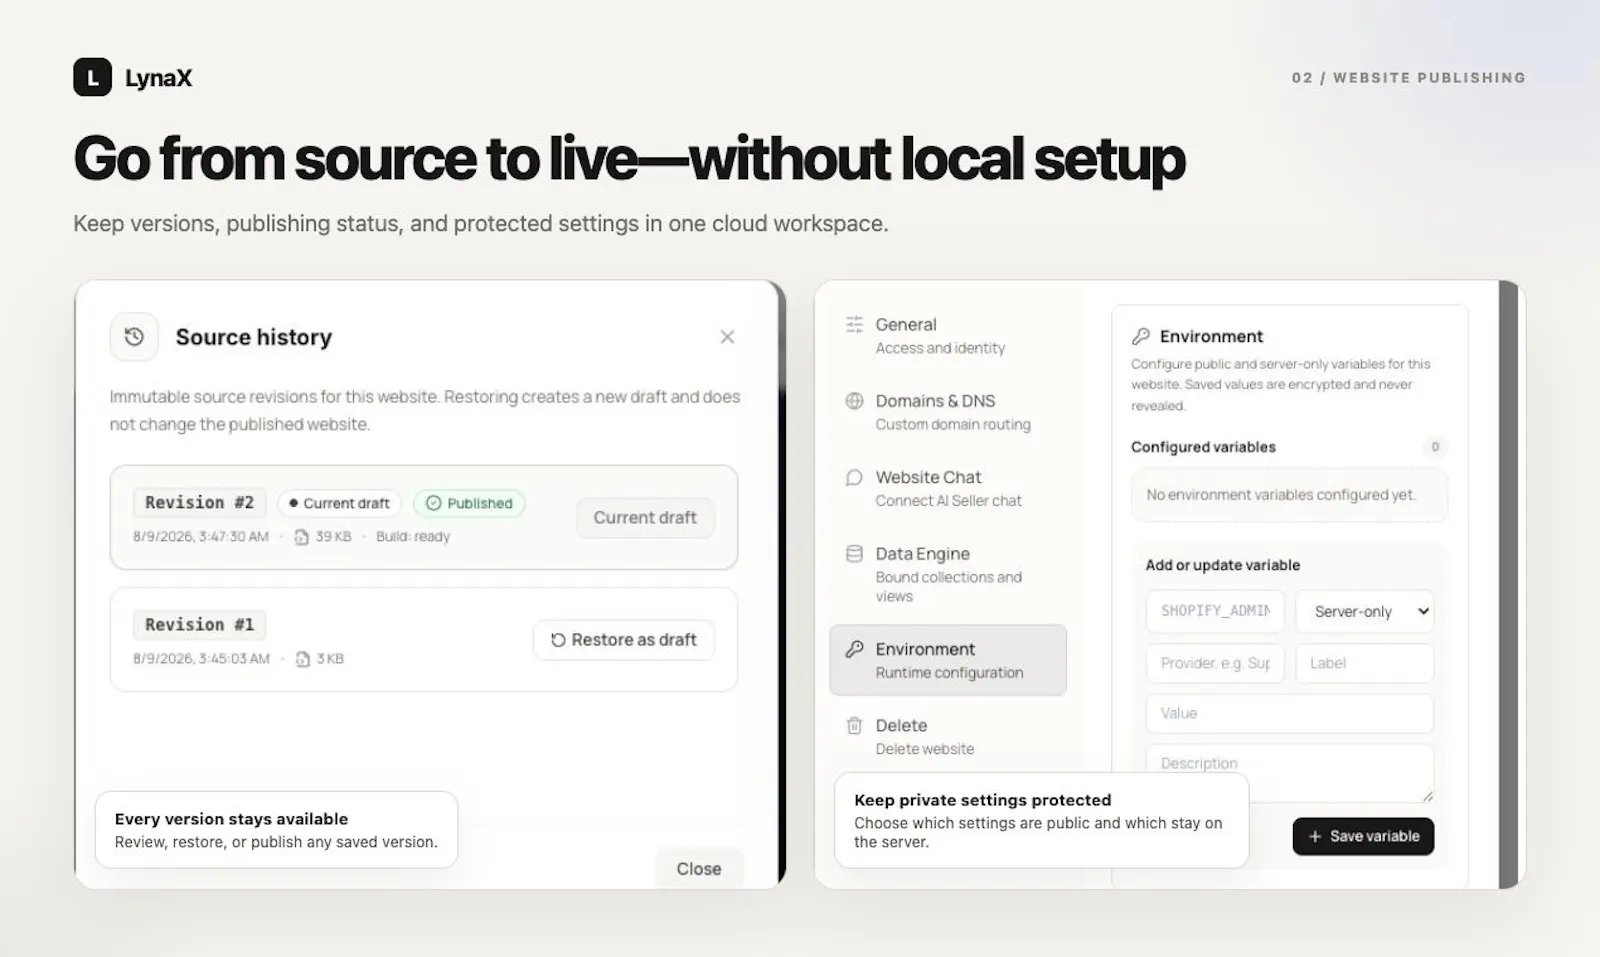Open the Data Engine section
This screenshot has width=1600, height=957.
click(x=947, y=574)
